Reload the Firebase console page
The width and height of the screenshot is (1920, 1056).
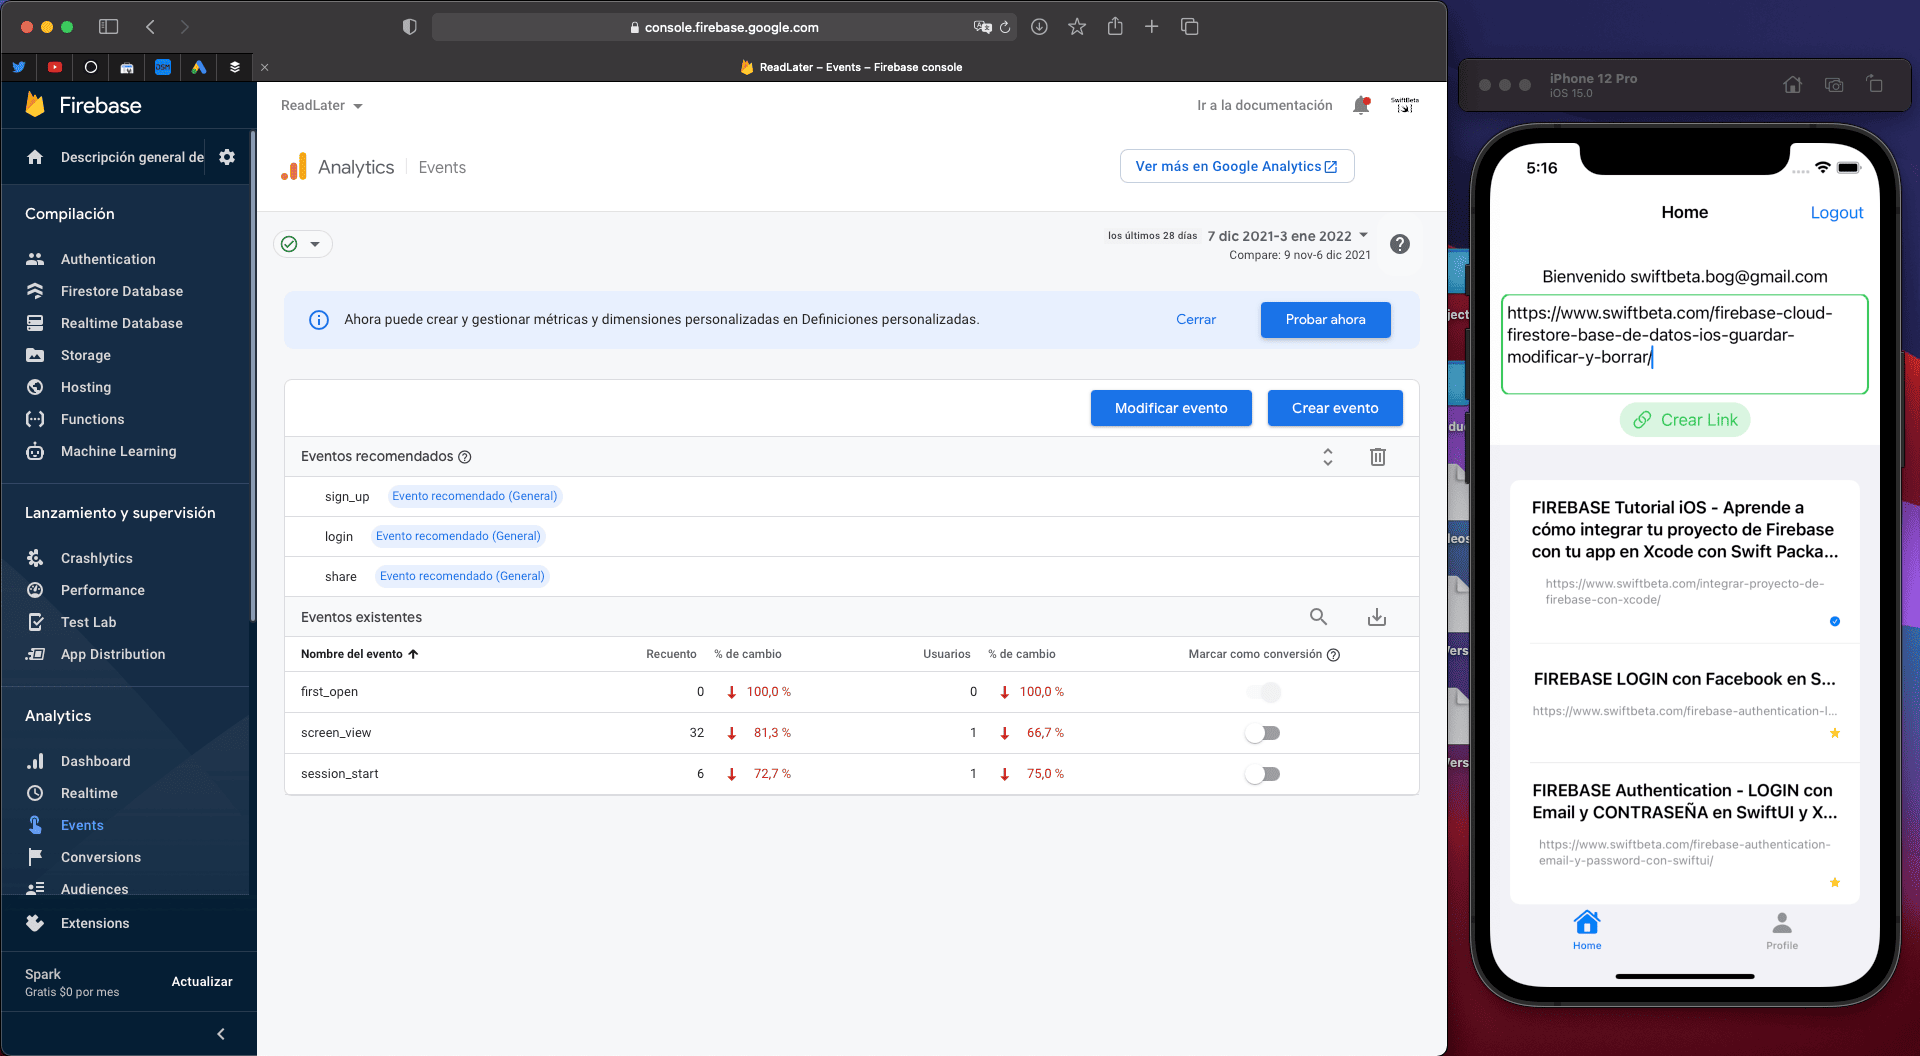pyautogui.click(x=1005, y=27)
